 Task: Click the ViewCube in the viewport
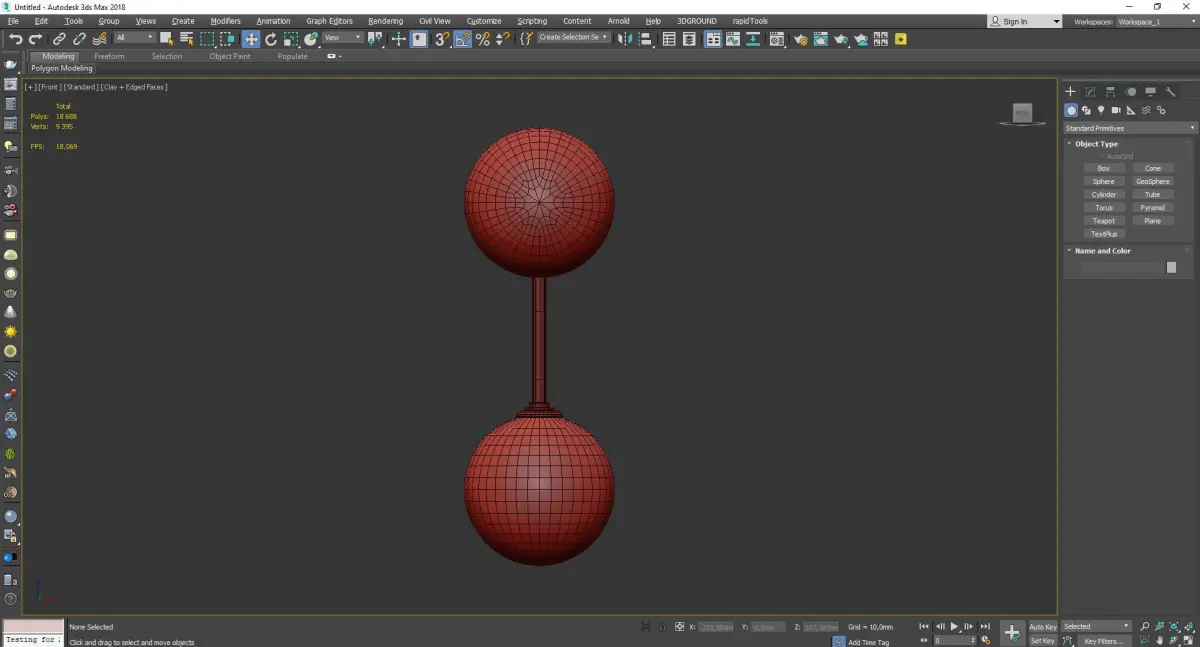(1022, 113)
